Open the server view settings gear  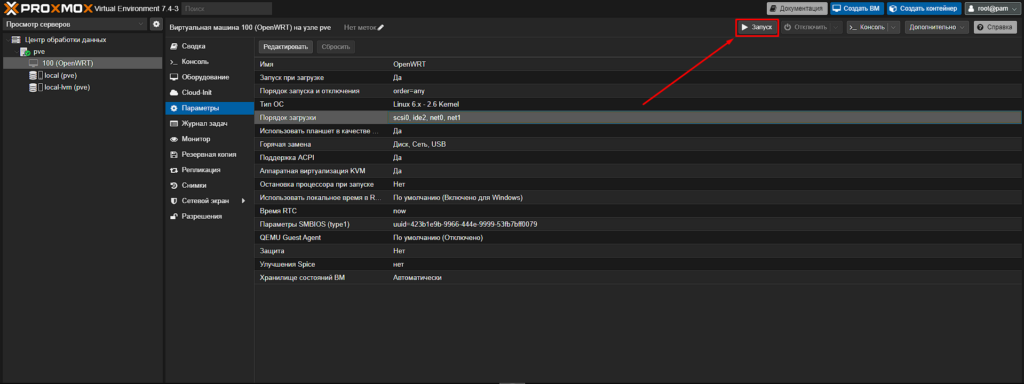(x=156, y=24)
